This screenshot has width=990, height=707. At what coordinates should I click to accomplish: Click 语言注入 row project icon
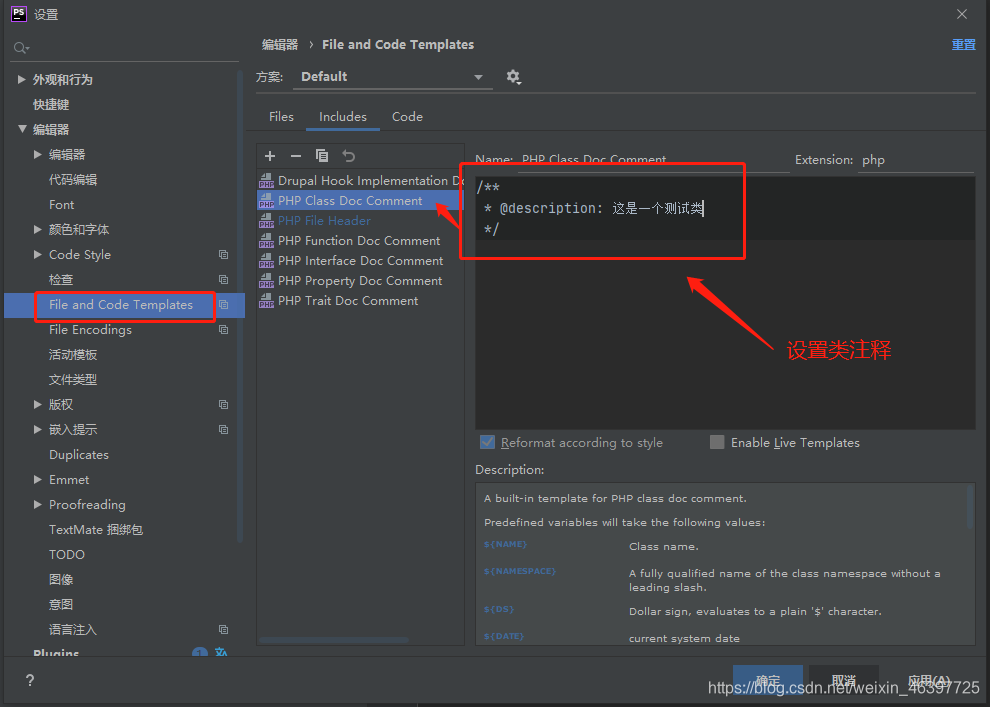(224, 629)
